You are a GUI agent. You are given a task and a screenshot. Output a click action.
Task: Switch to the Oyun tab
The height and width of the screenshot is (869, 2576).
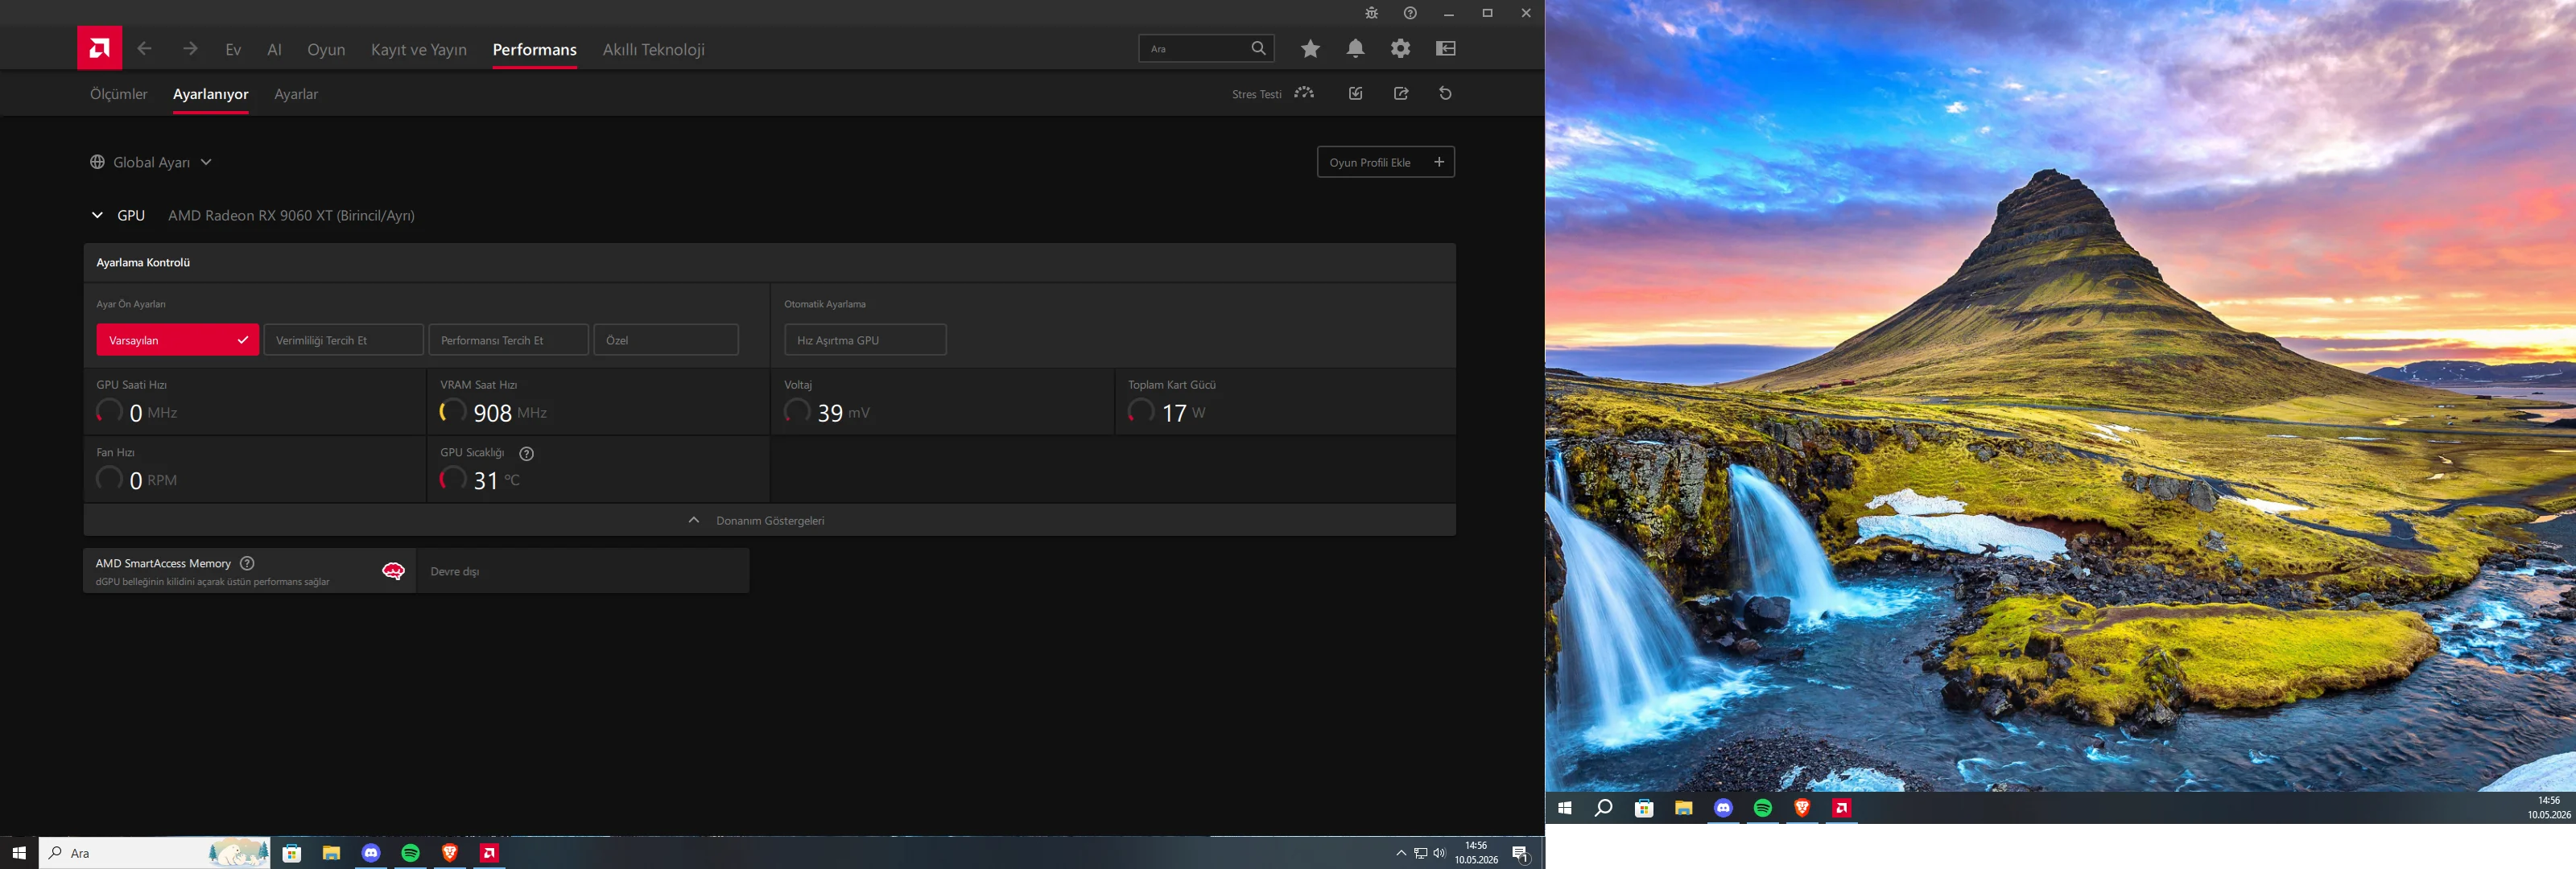point(326,49)
